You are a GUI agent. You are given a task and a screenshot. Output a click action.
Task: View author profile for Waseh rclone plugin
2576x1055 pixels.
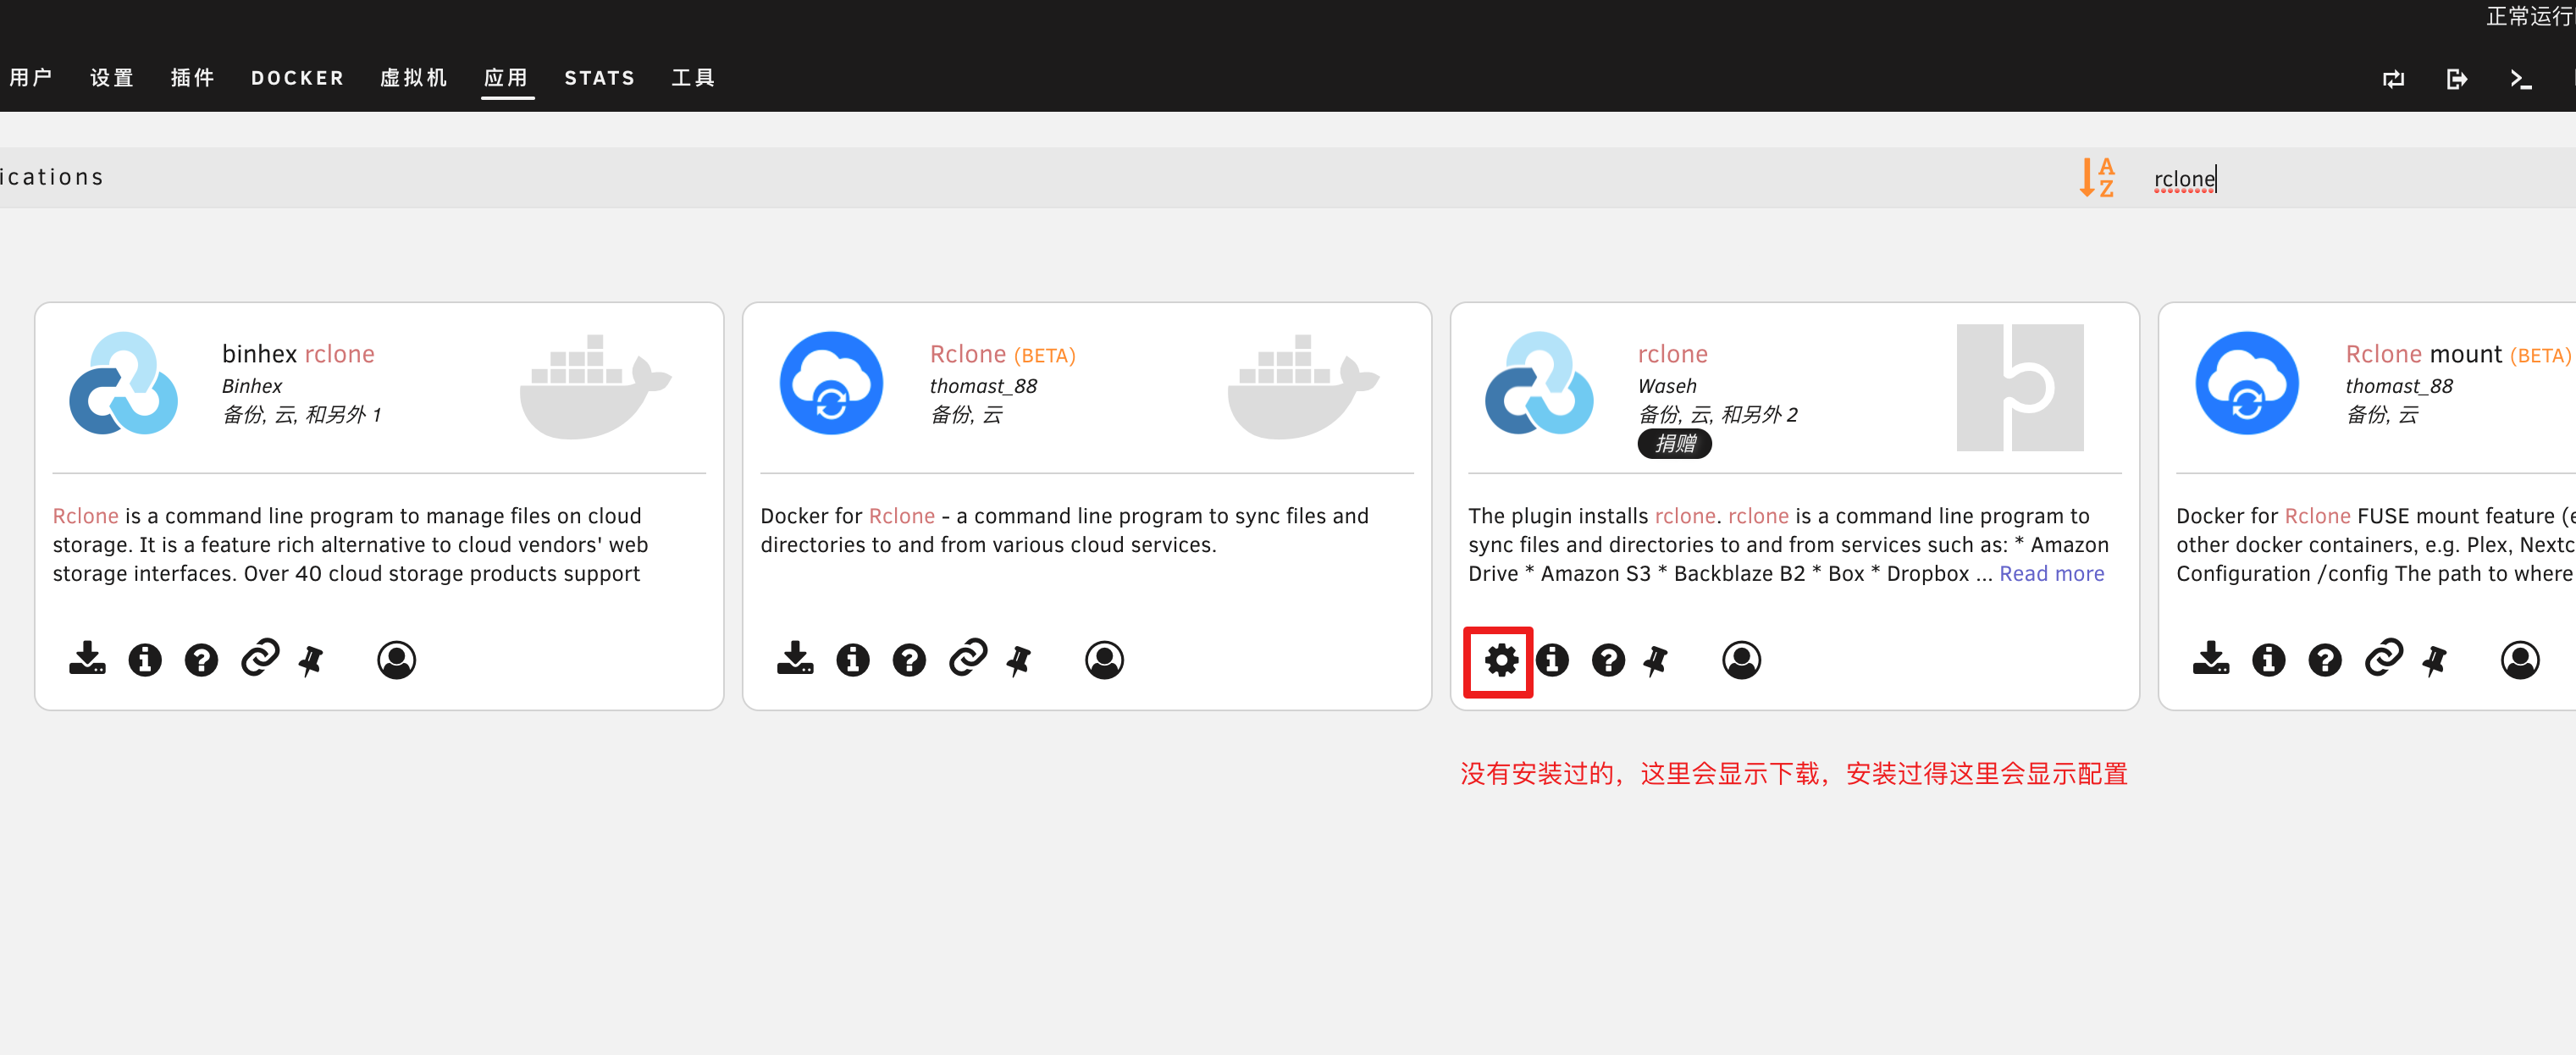pyautogui.click(x=1742, y=660)
